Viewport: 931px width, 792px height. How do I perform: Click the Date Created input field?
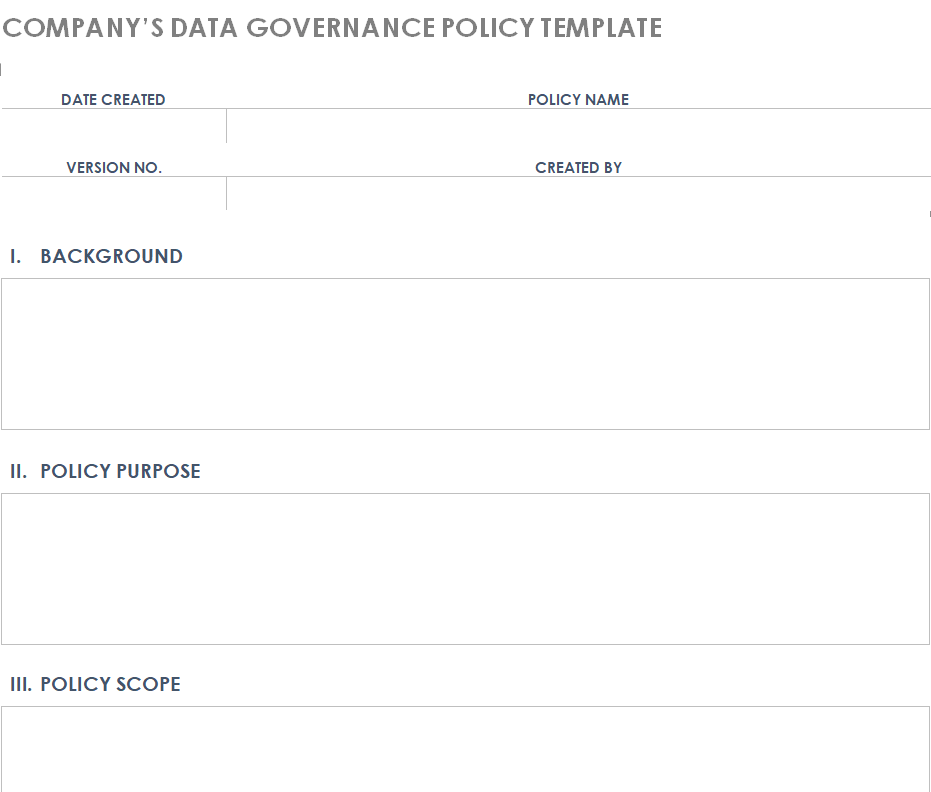(113, 126)
